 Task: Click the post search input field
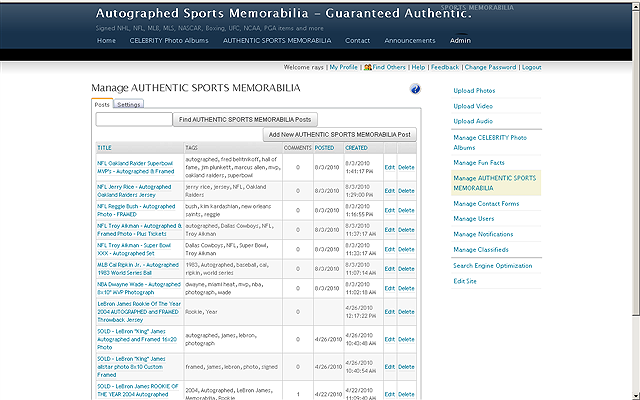(x=134, y=119)
